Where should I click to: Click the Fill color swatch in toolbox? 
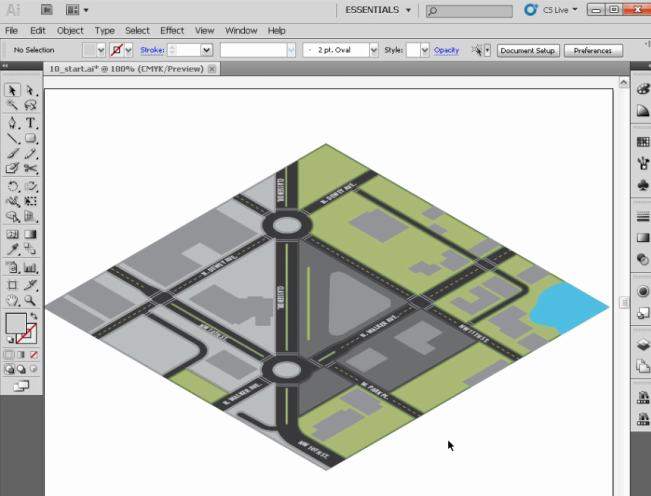[15, 323]
